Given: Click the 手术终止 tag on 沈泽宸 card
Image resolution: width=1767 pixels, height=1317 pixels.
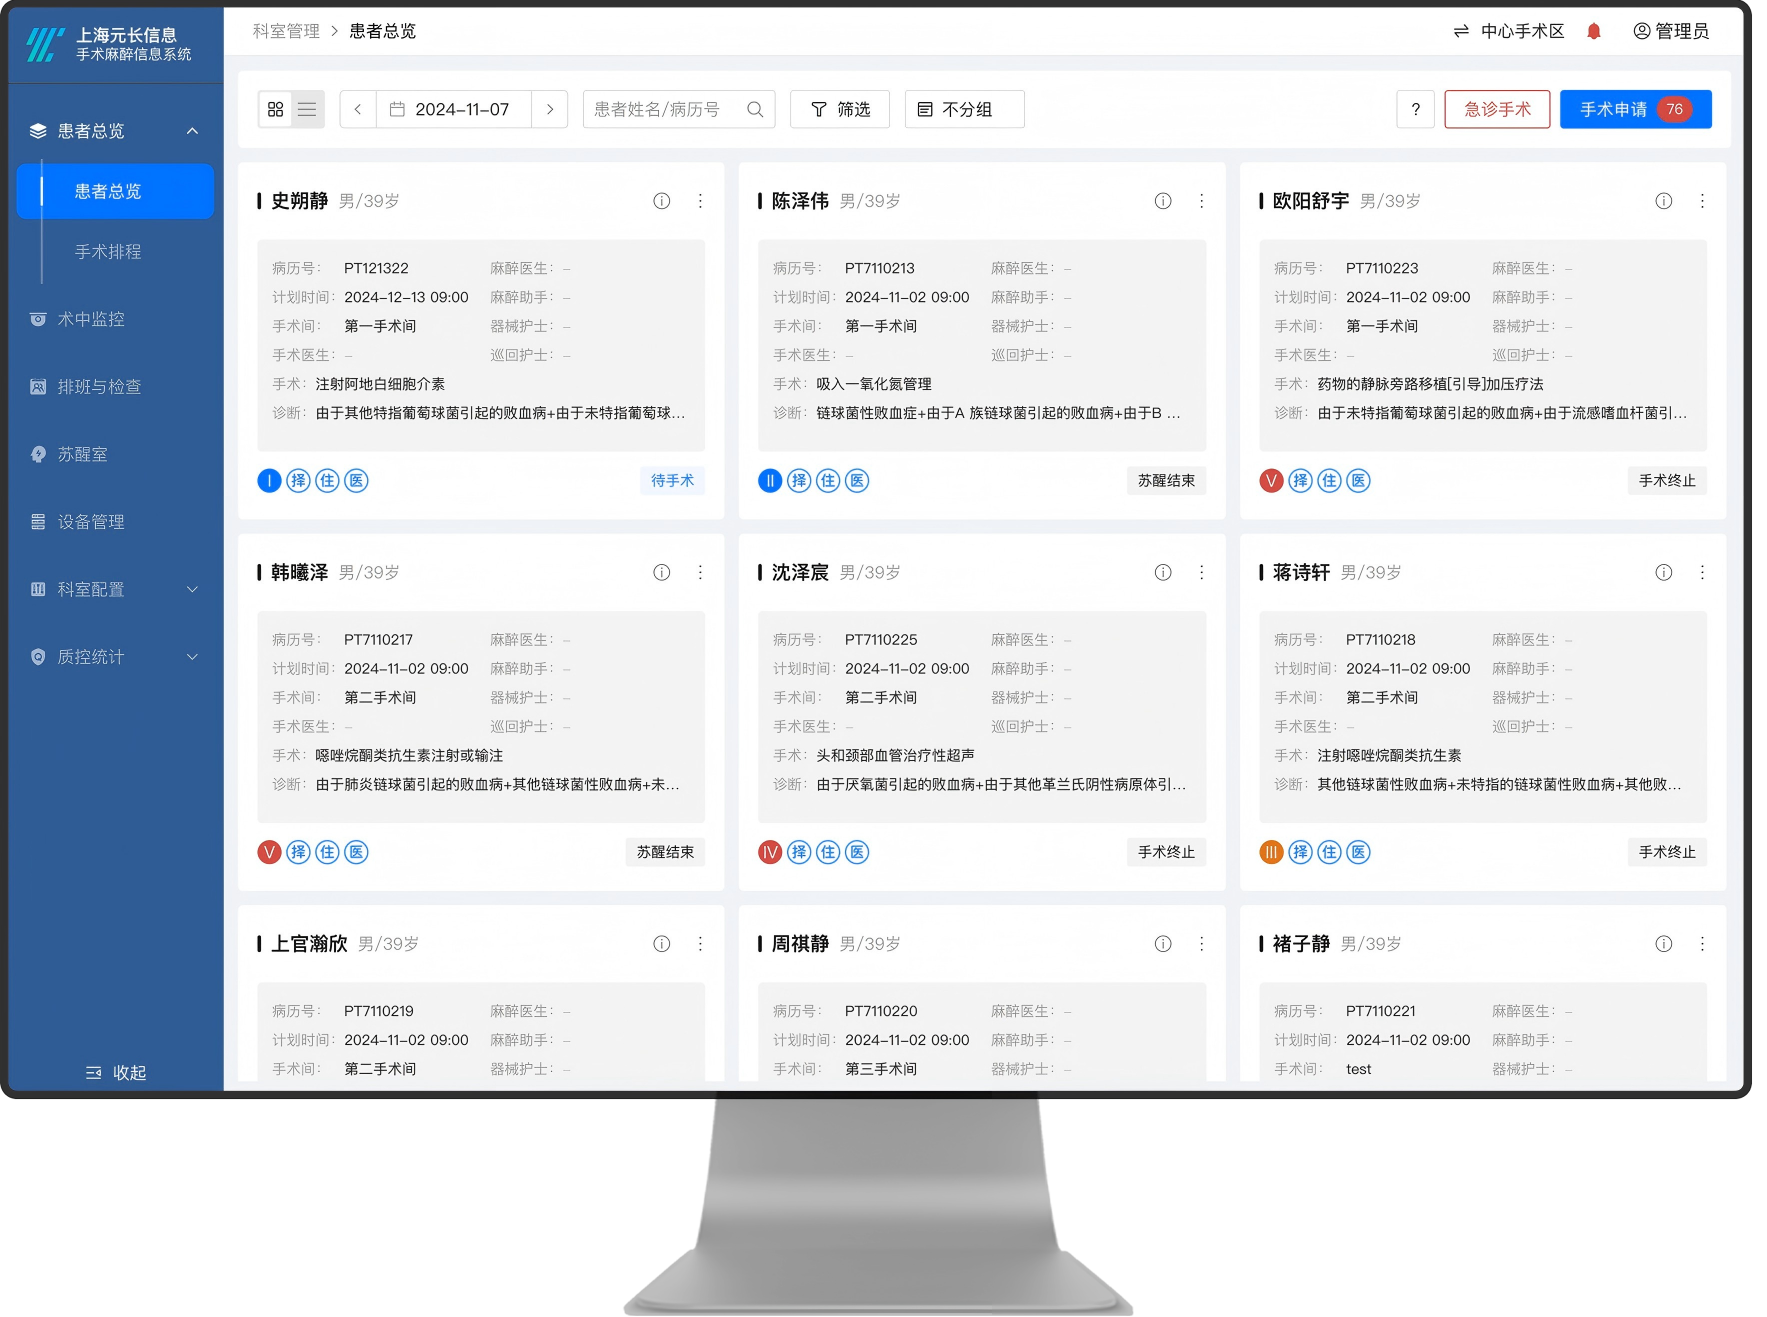Looking at the screenshot, I should point(1166,852).
